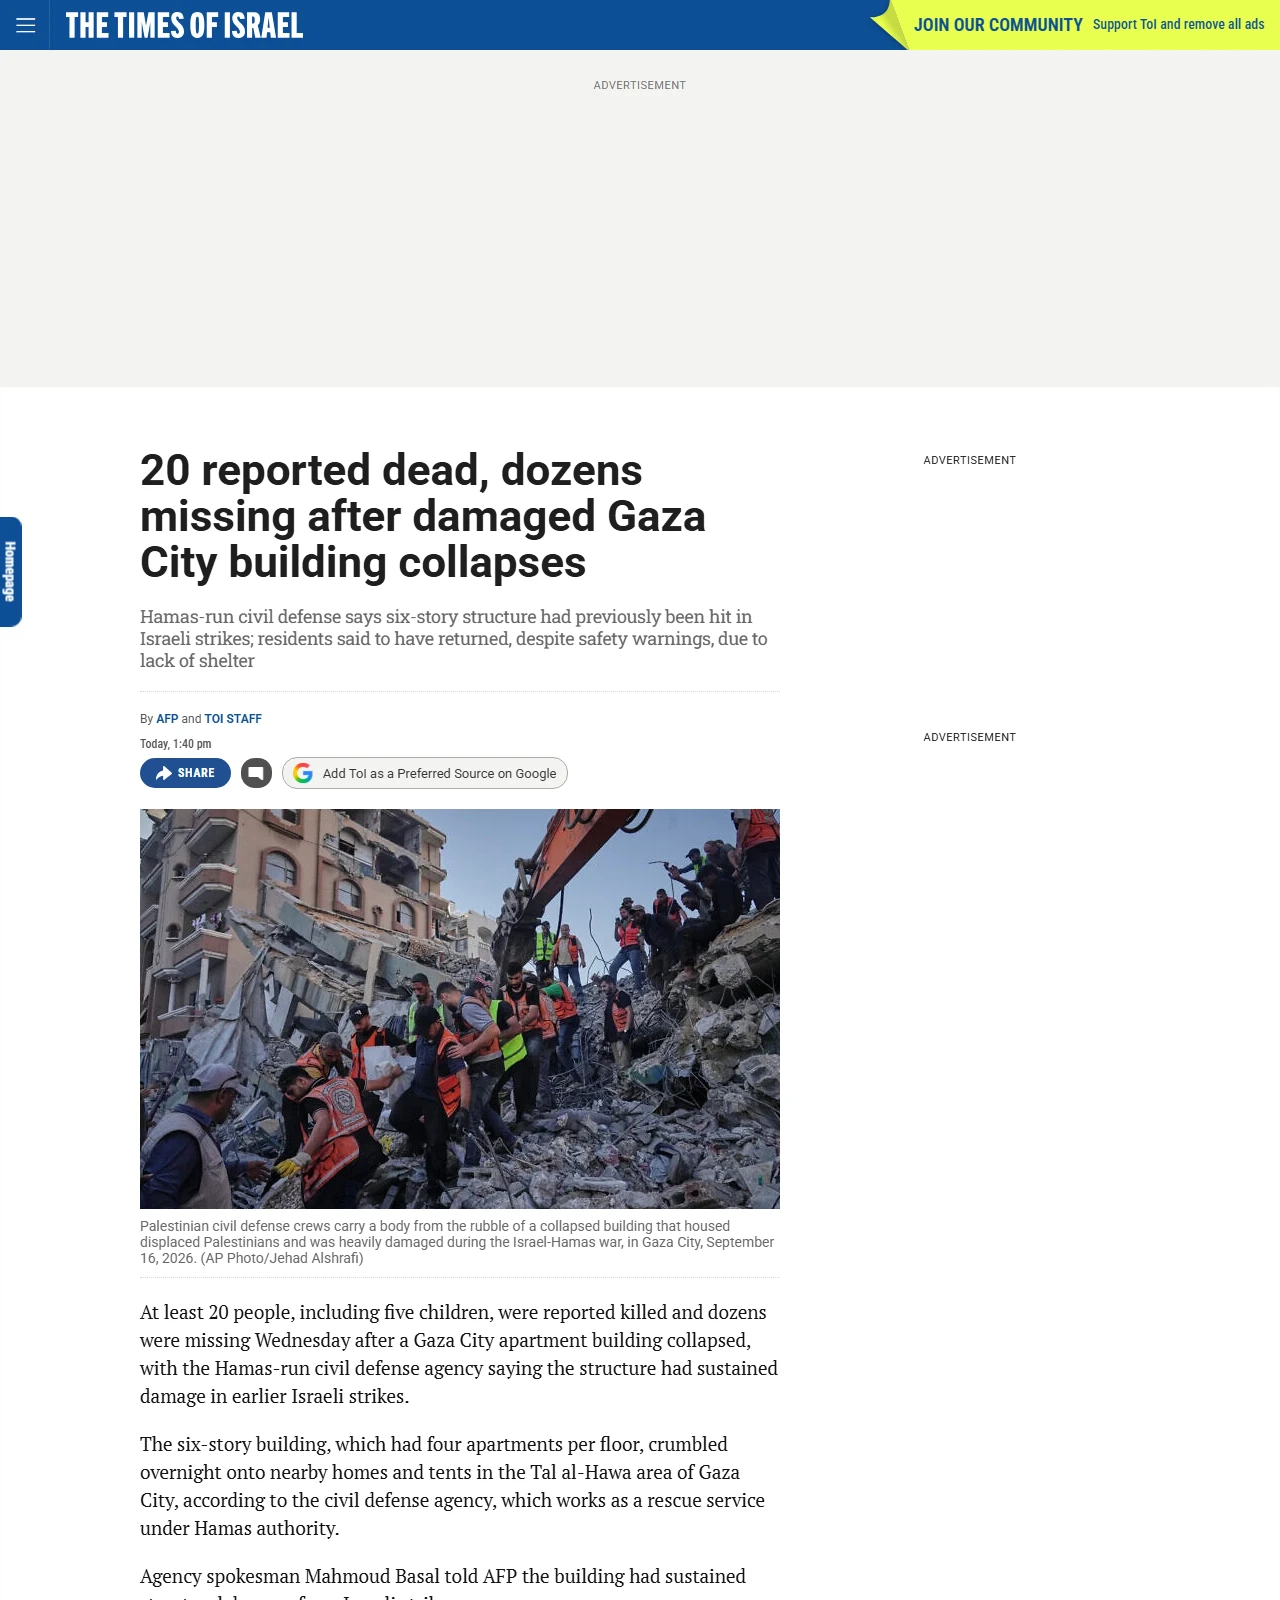Open the rescue crews article photo
This screenshot has width=1280, height=1600.
[x=460, y=1009]
